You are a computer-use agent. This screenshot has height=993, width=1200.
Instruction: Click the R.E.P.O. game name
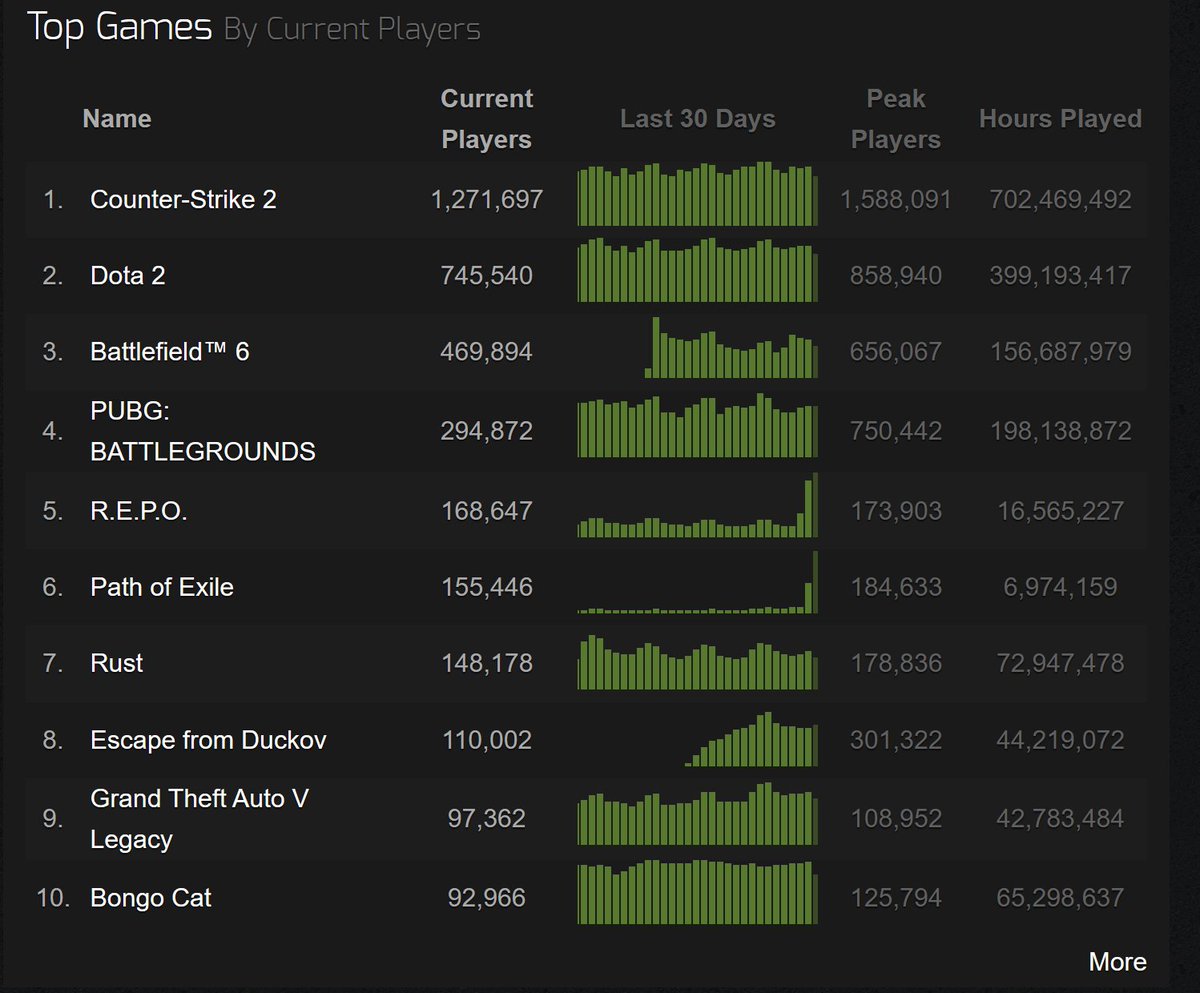click(140, 511)
